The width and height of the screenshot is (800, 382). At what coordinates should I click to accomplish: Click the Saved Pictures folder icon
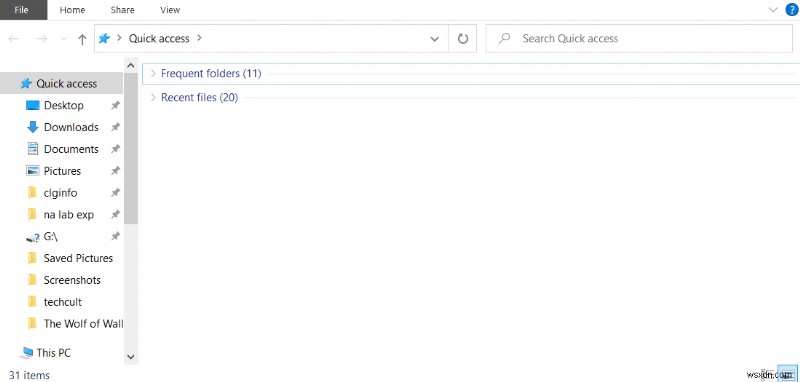click(x=32, y=258)
